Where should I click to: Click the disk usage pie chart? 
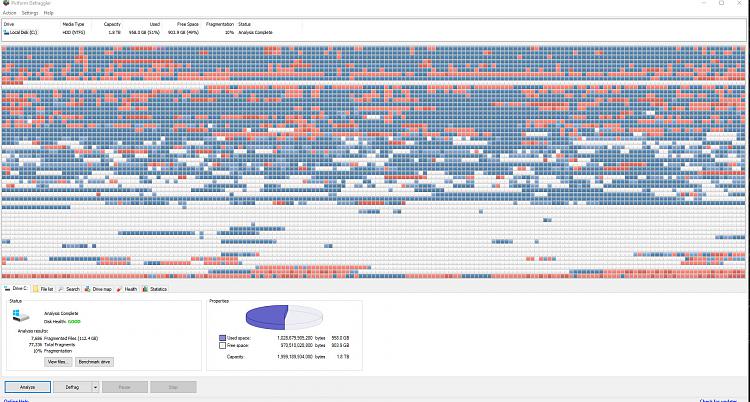pyautogui.click(x=285, y=317)
